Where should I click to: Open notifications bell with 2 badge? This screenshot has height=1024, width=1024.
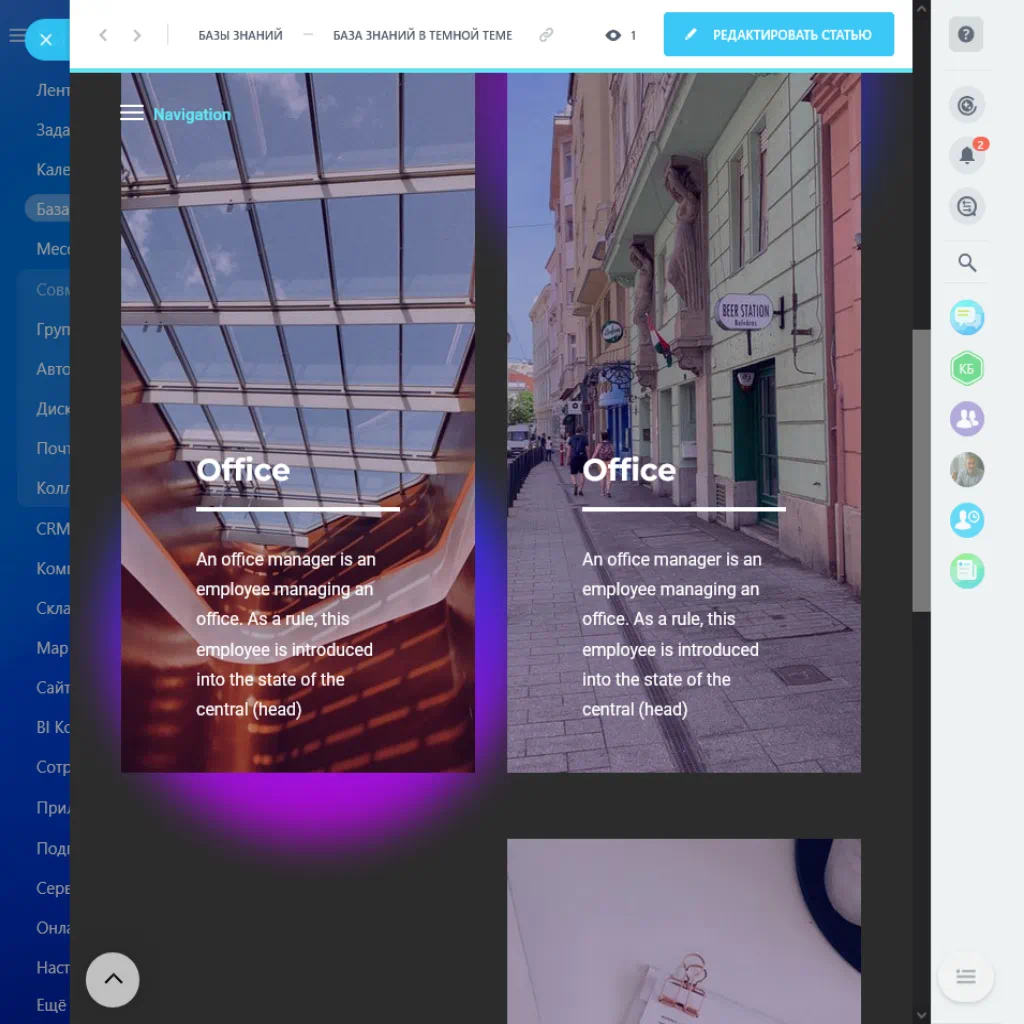[x=966, y=155]
